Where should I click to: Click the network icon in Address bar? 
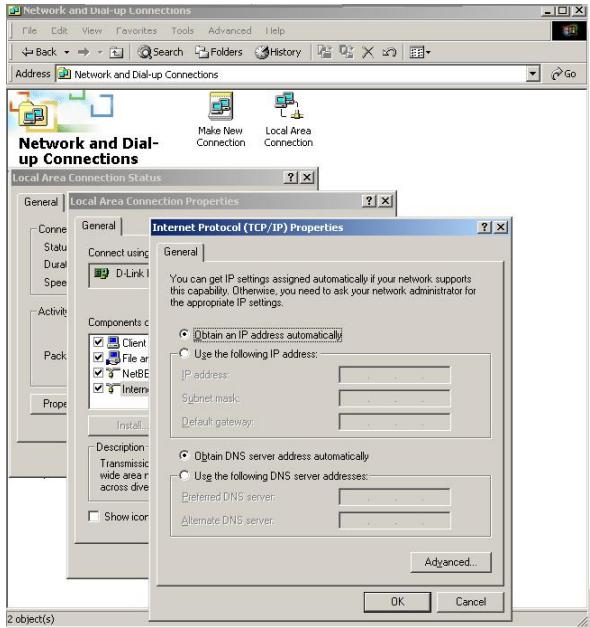(64, 74)
